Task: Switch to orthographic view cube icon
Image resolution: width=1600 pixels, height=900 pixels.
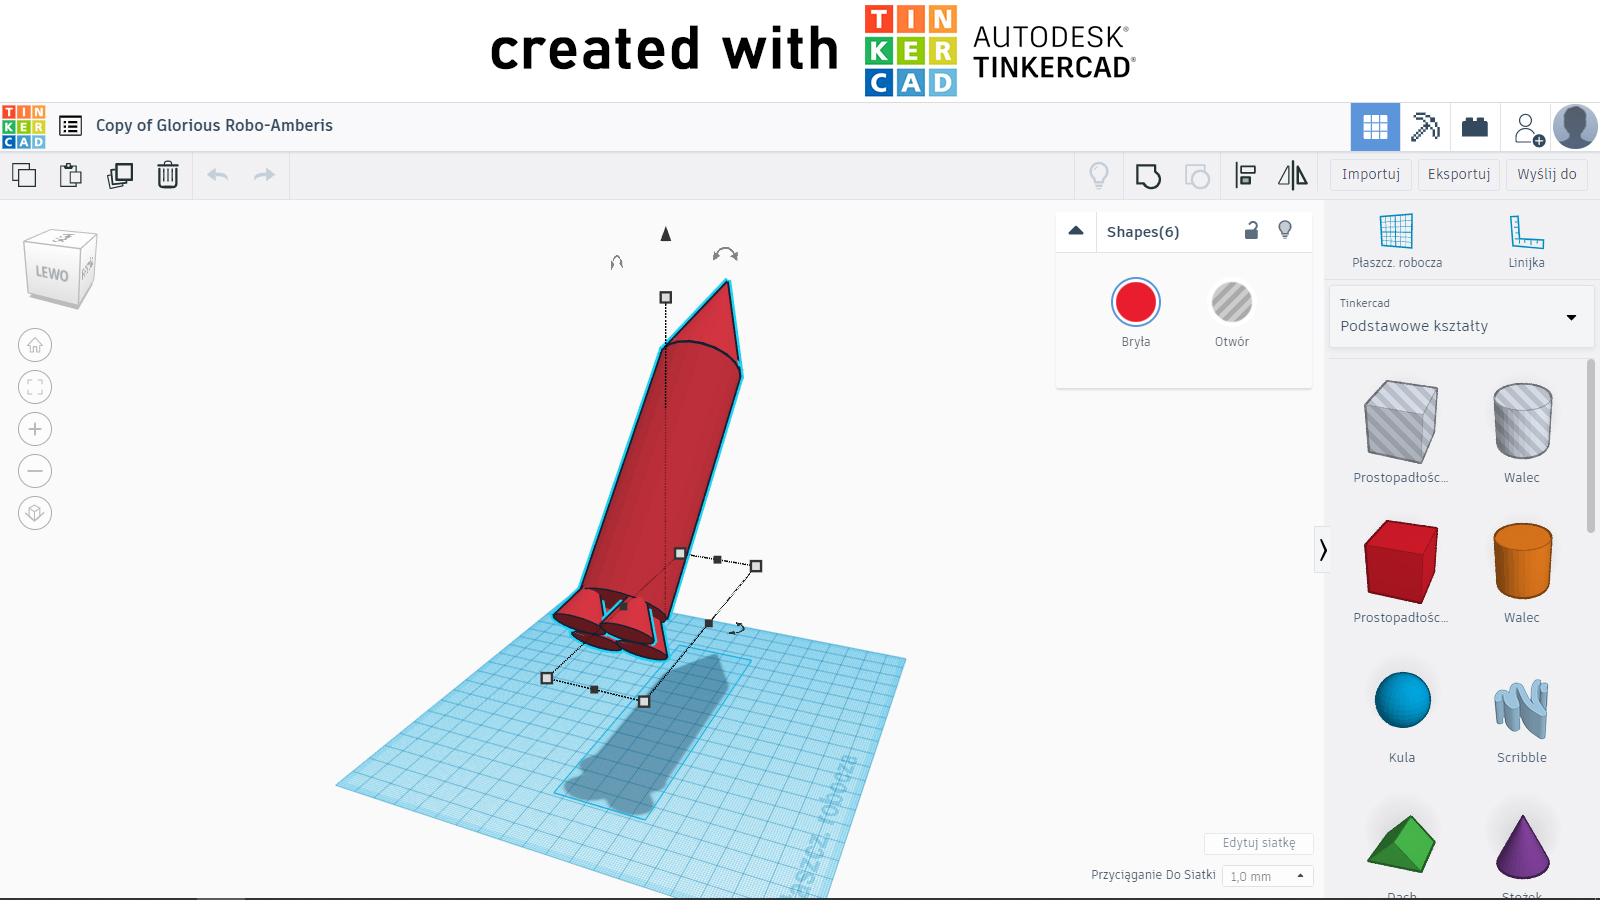Action: pyautogui.click(x=35, y=513)
